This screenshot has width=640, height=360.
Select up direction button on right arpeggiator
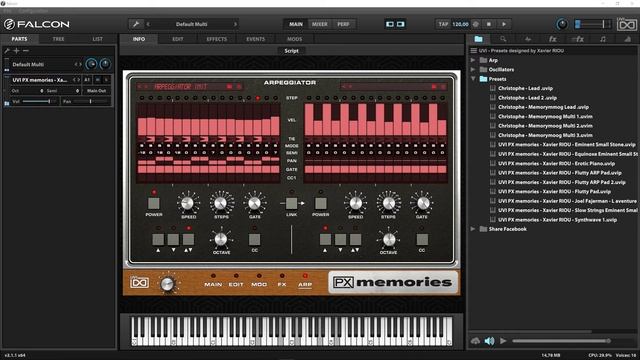(x=325, y=239)
